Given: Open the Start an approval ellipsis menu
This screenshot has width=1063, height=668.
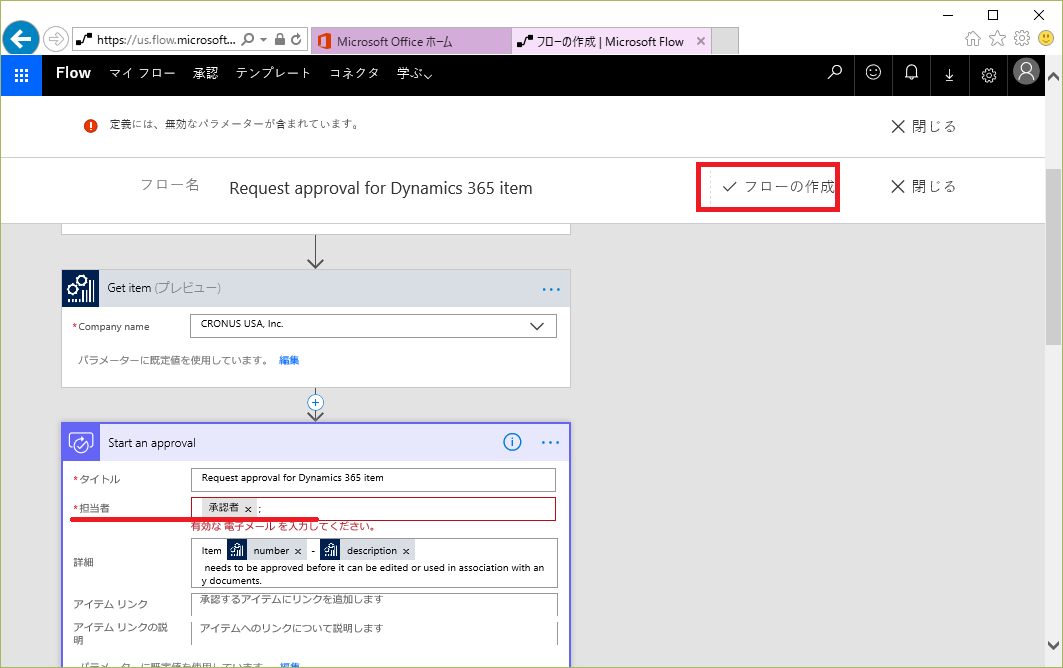Looking at the screenshot, I should tap(550, 443).
